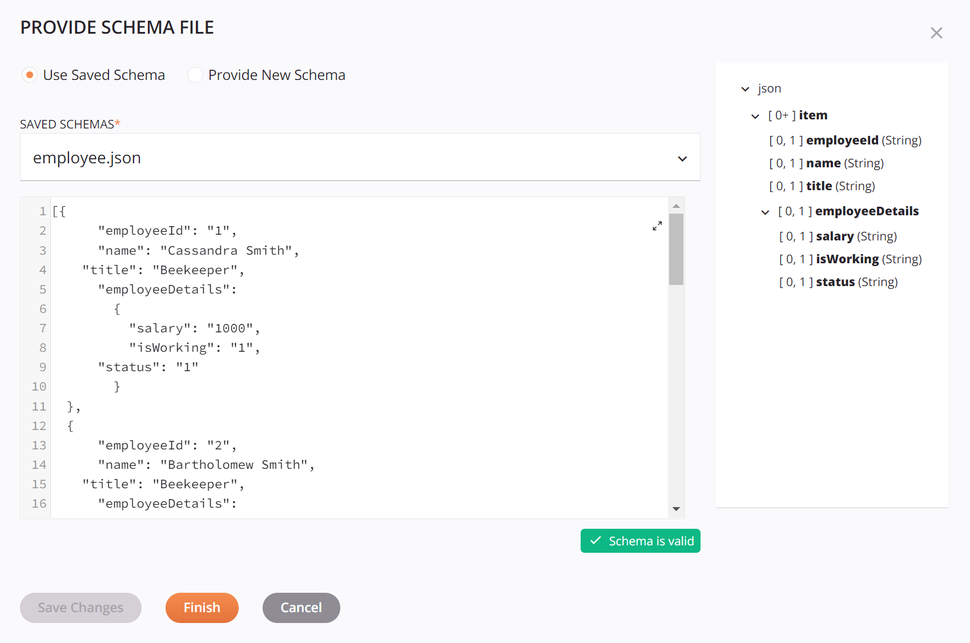Click code line "isWorking": "1"
The image size is (970, 643).
pos(195,348)
